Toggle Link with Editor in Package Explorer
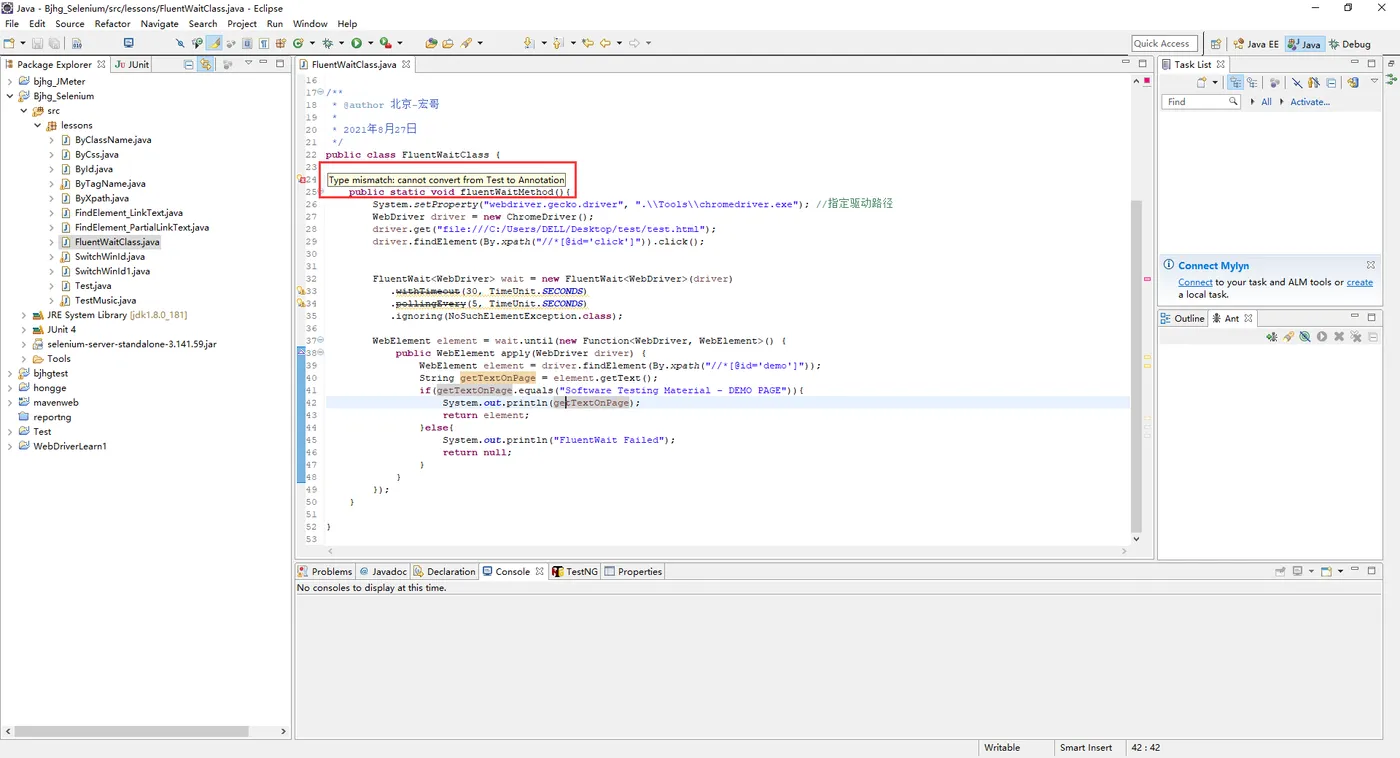Viewport: 1400px width, 758px height. pyautogui.click(x=205, y=64)
